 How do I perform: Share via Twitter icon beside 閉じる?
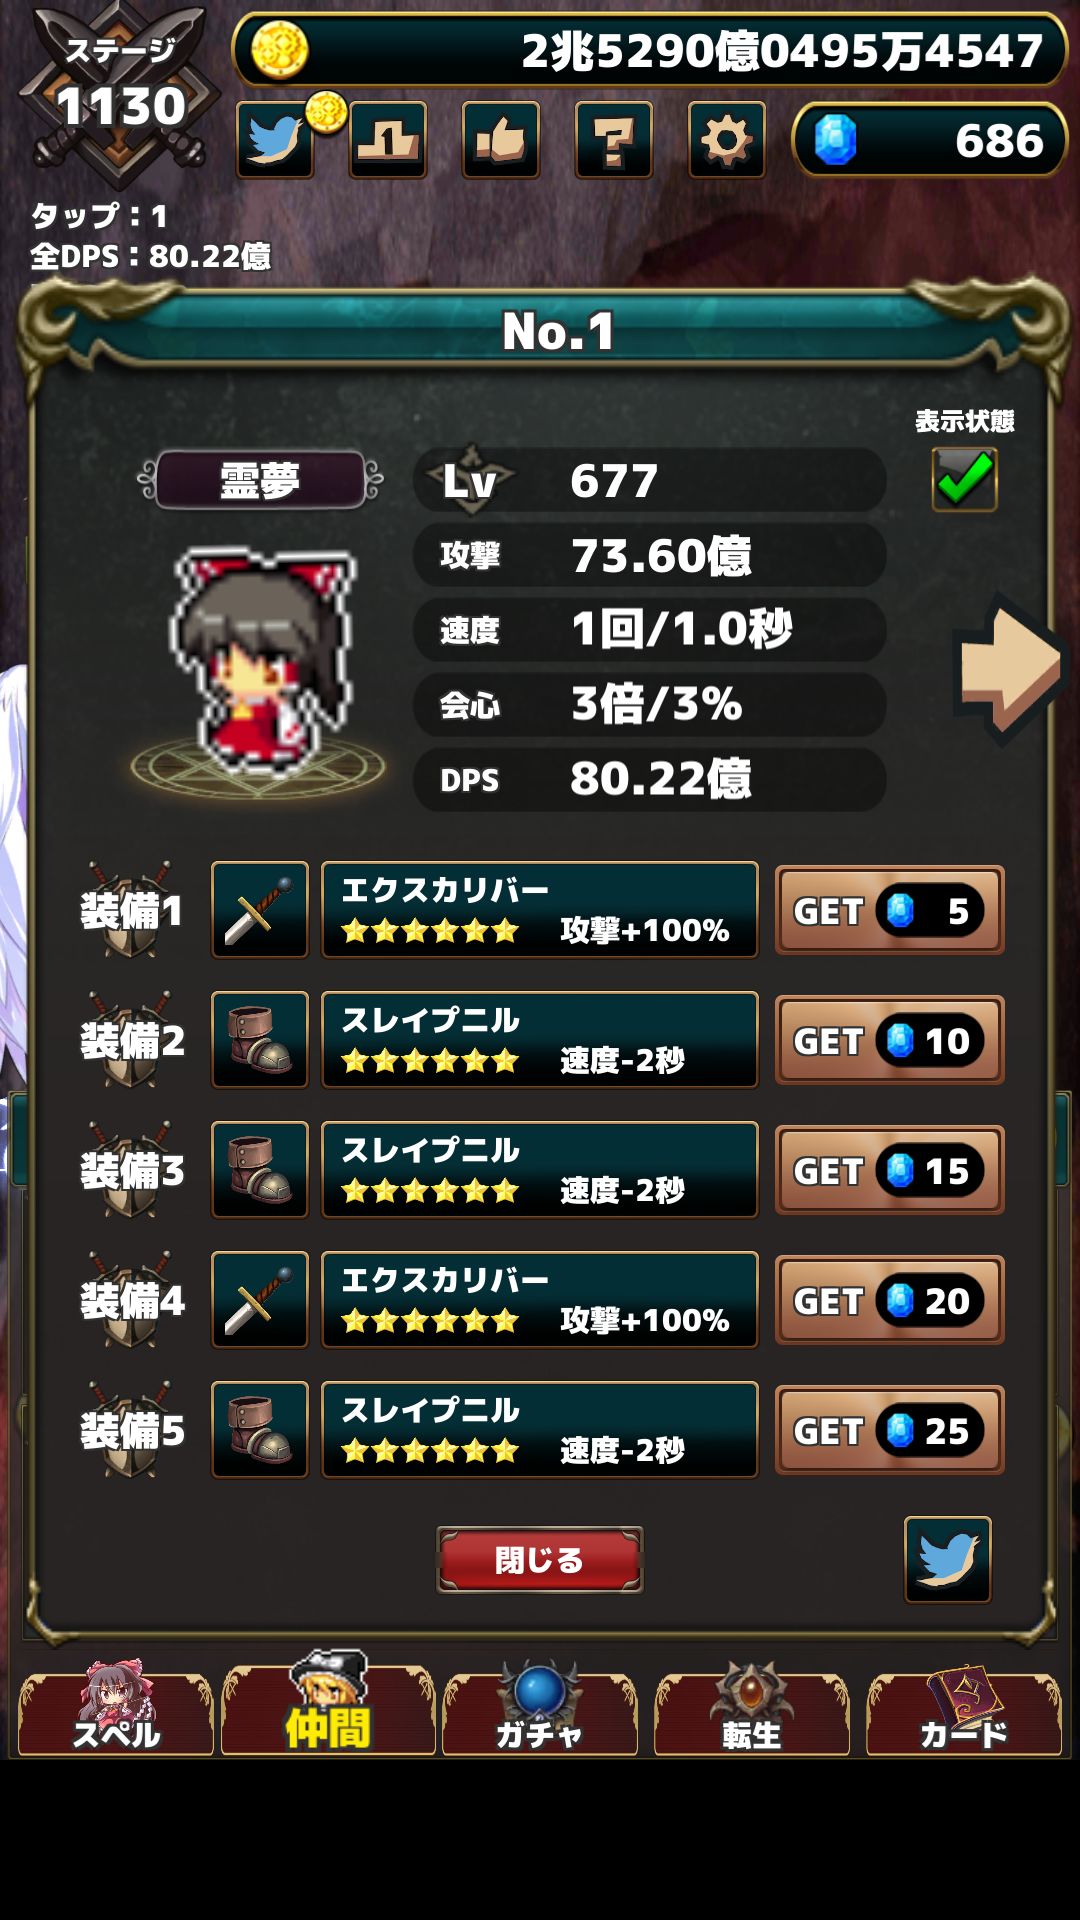click(948, 1560)
